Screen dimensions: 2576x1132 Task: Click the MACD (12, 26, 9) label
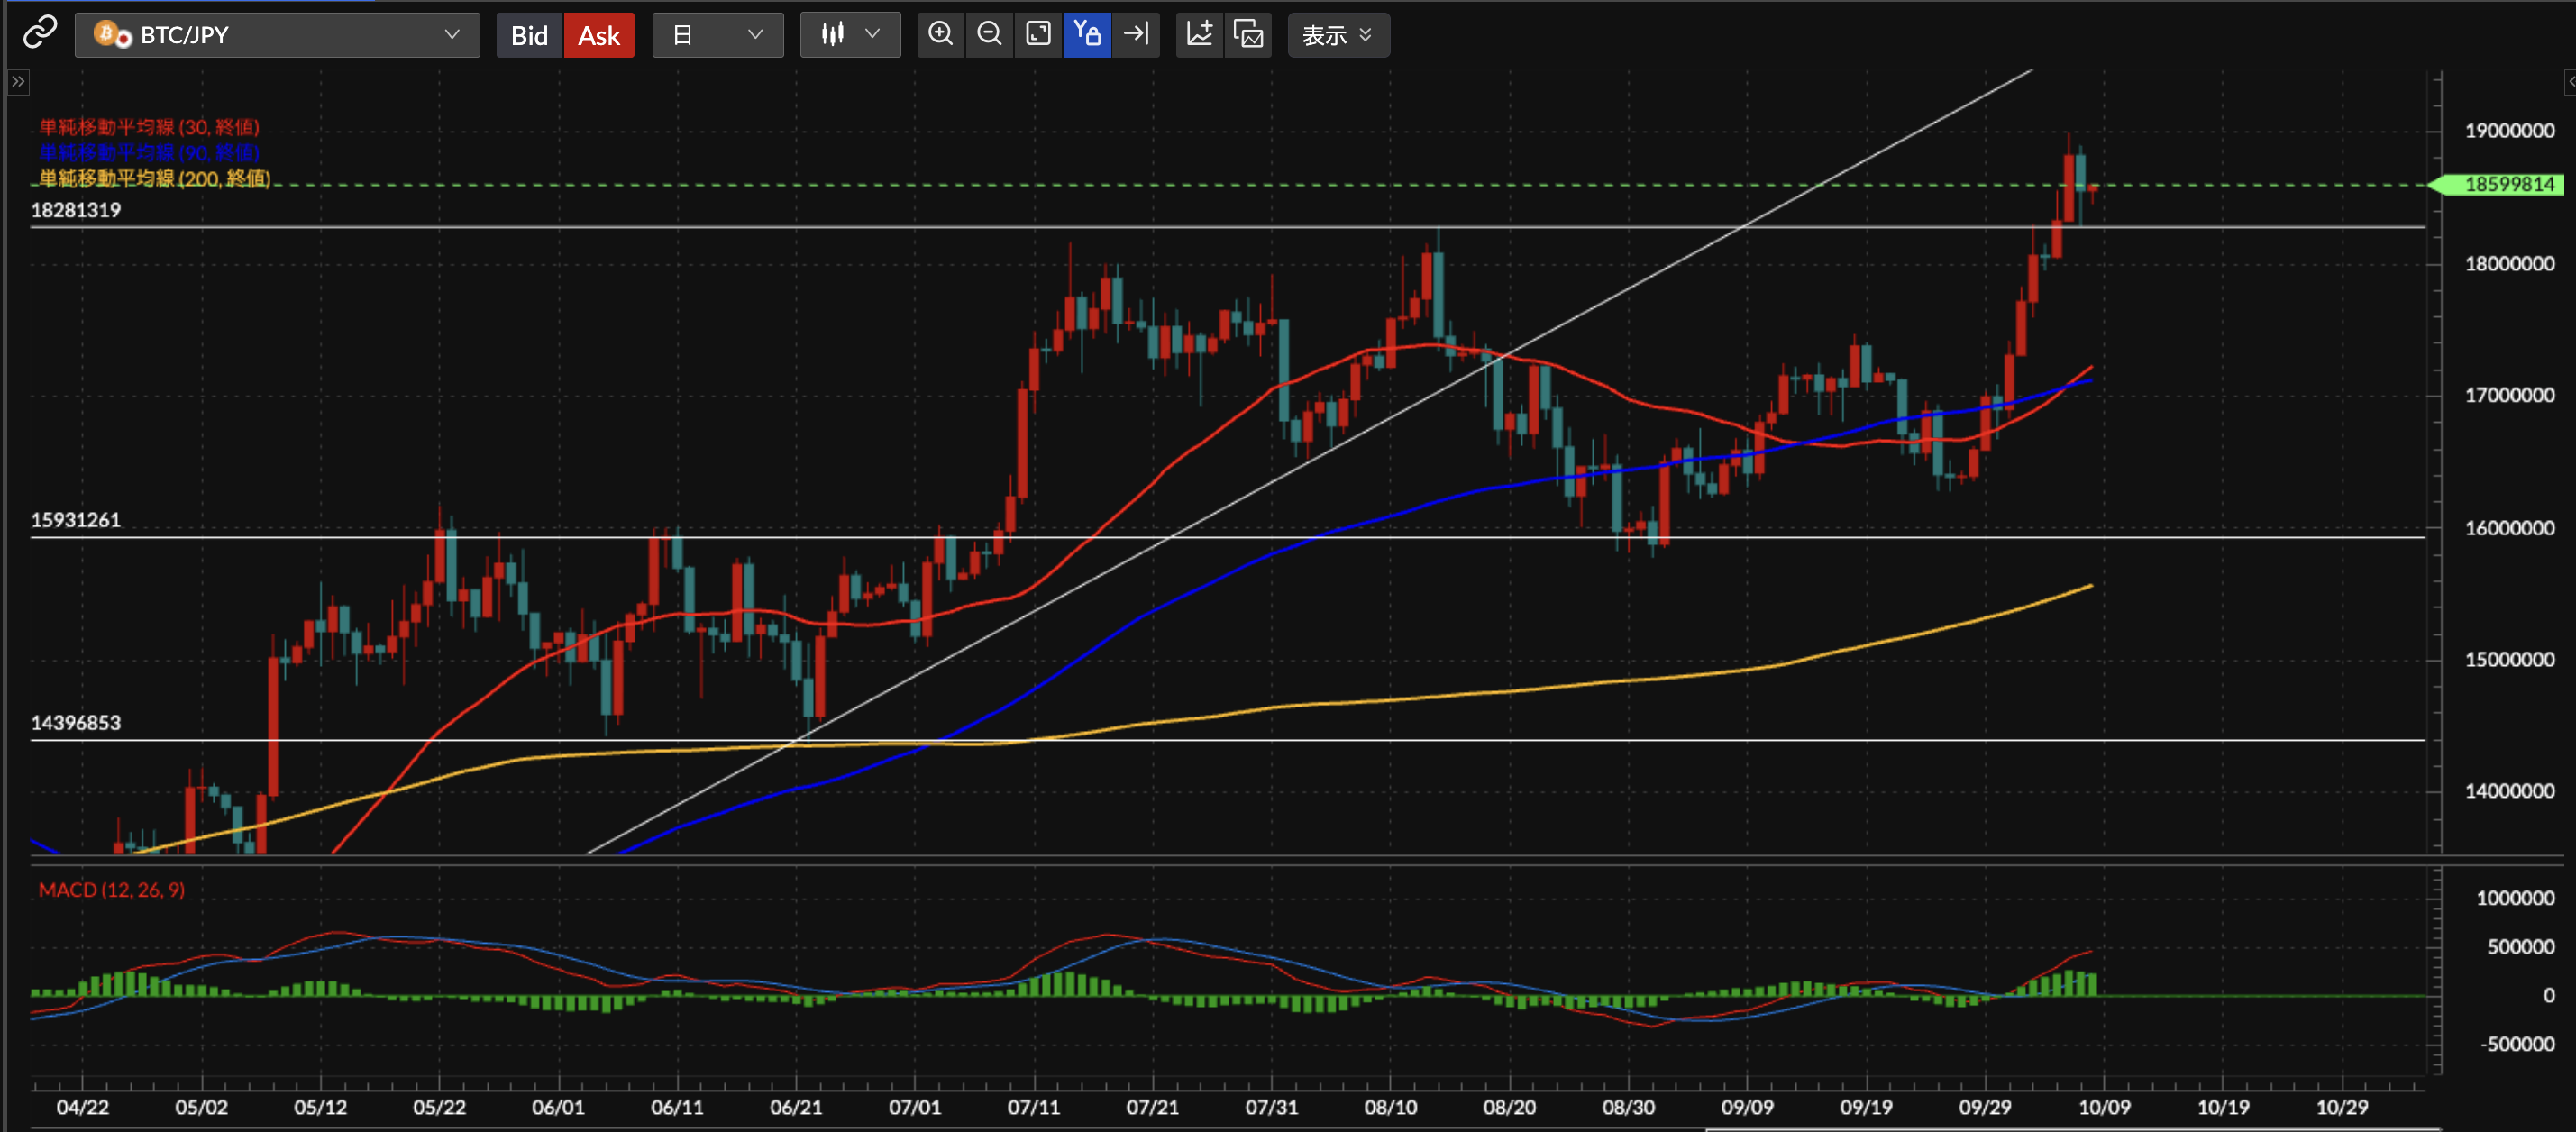click(111, 889)
